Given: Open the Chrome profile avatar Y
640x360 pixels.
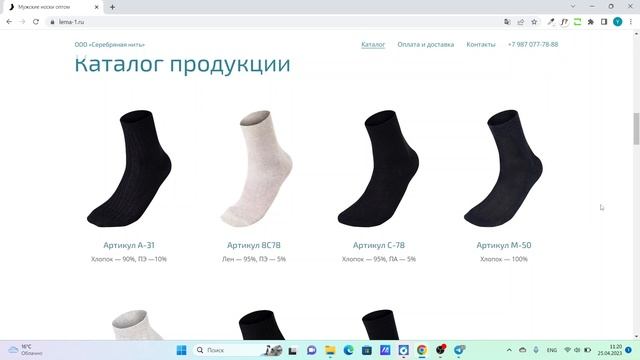Looking at the screenshot, I should point(618,22).
